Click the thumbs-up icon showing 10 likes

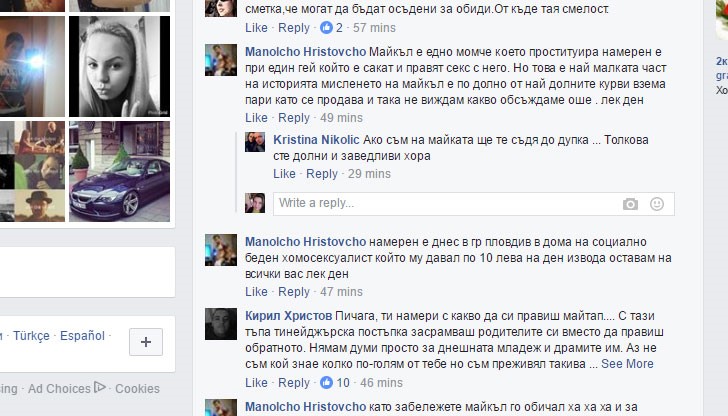point(326,383)
